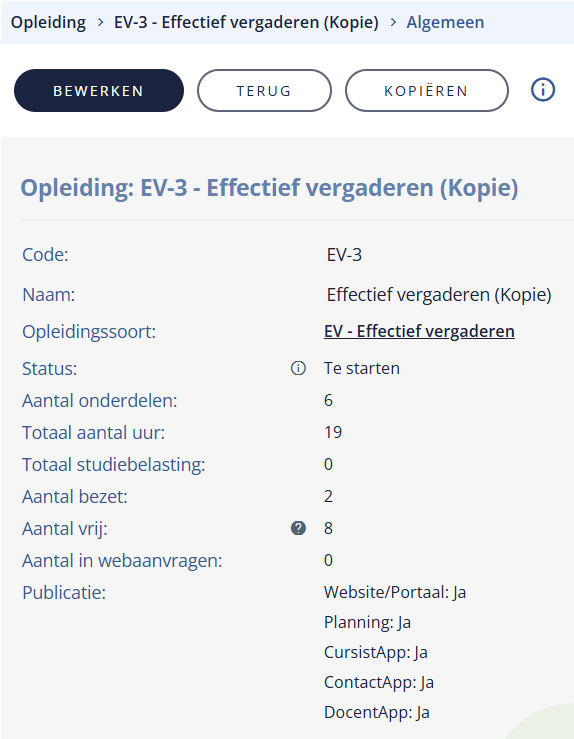
Task: Click the Te starten status value
Action: 361,368
